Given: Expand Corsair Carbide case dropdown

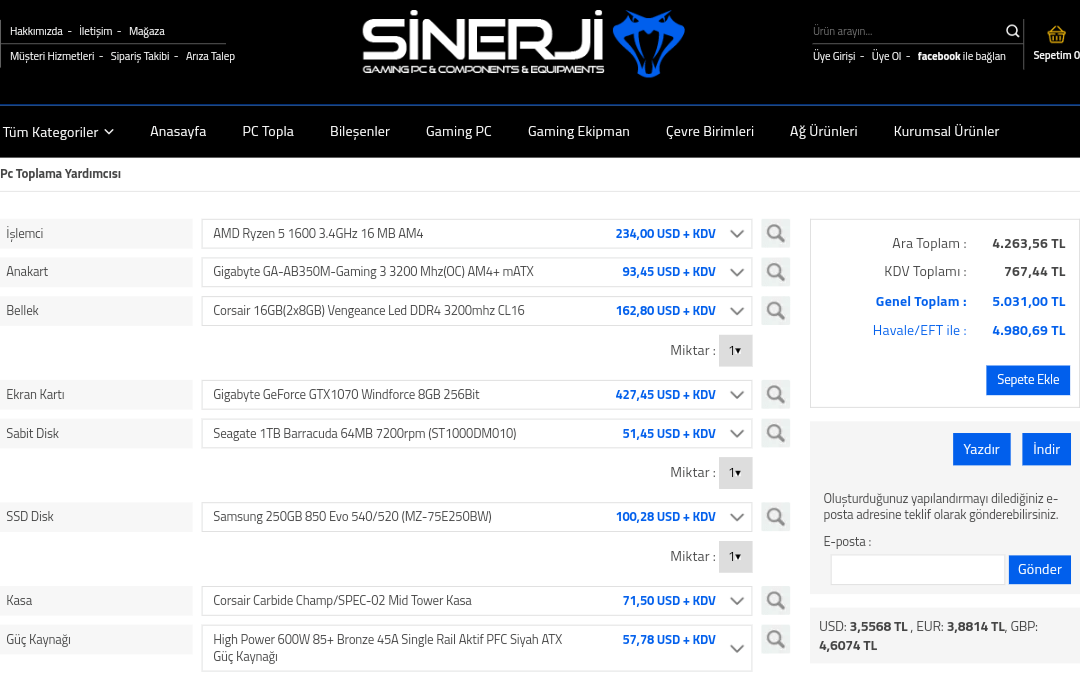Looking at the screenshot, I should 477,601.
